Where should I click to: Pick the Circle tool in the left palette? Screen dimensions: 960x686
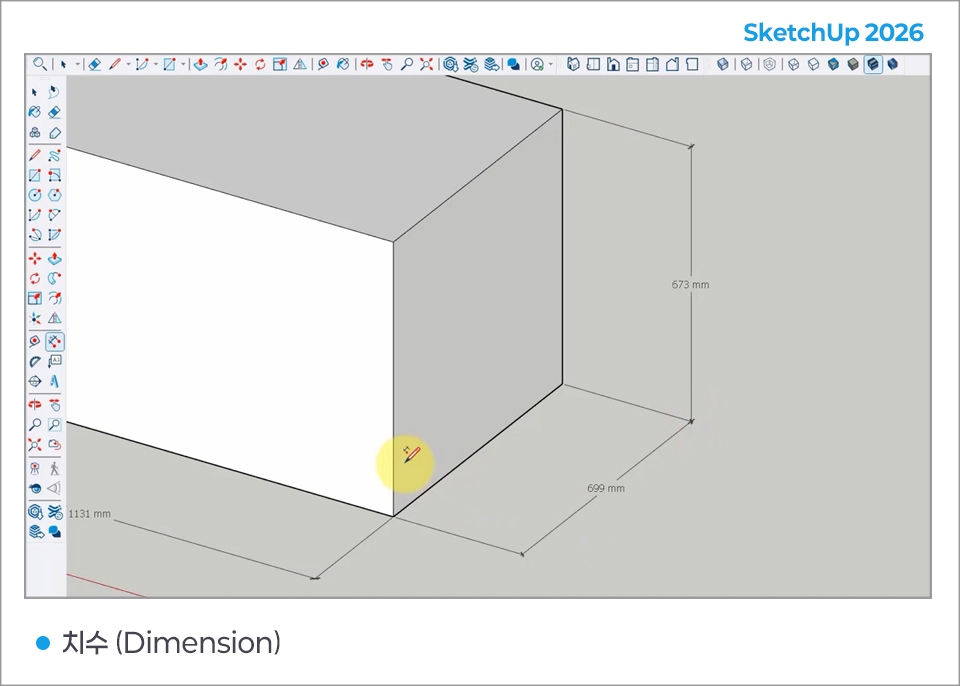point(35,195)
